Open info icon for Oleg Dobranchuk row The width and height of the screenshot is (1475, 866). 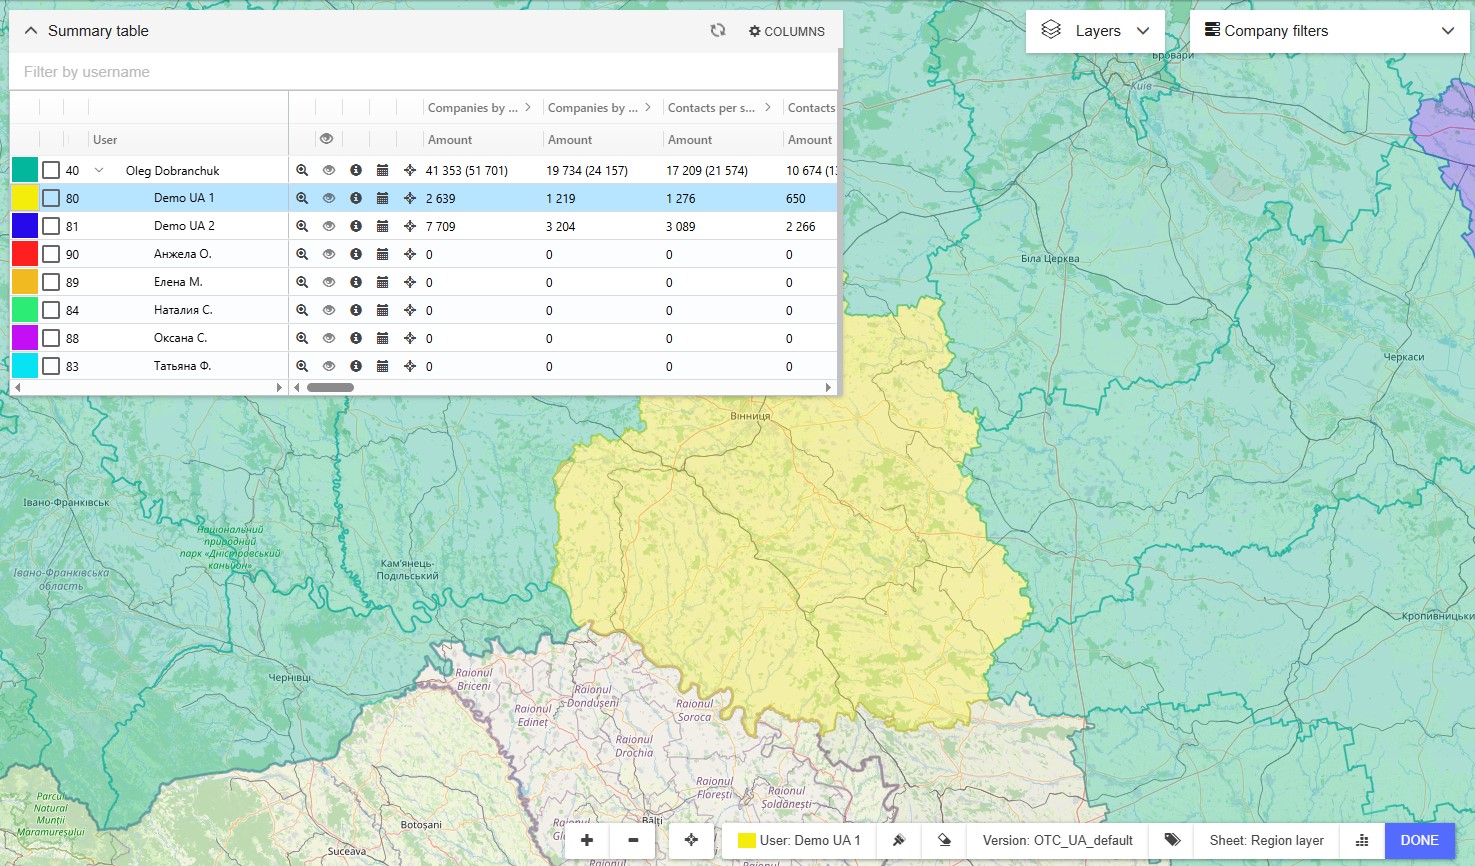[356, 171]
